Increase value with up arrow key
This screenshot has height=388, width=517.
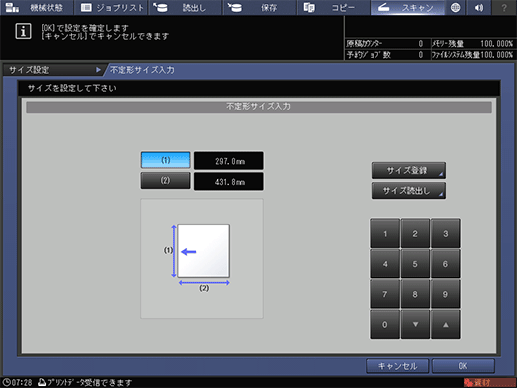coord(446,325)
